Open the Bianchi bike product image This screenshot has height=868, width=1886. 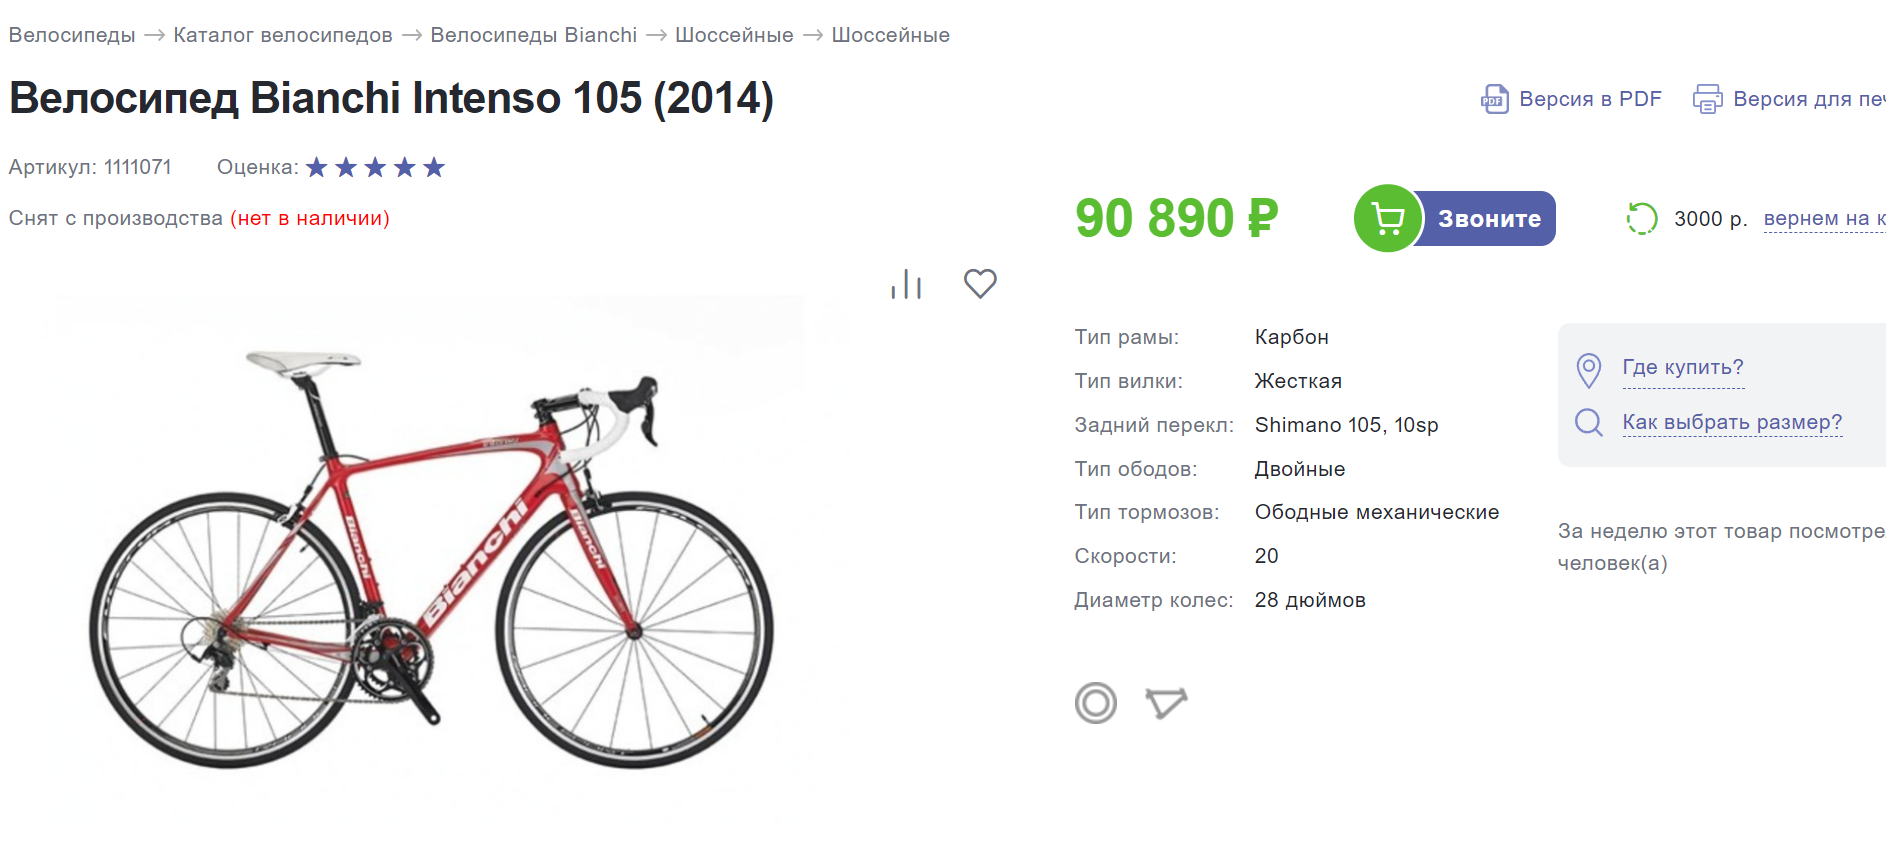click(432, 560)
